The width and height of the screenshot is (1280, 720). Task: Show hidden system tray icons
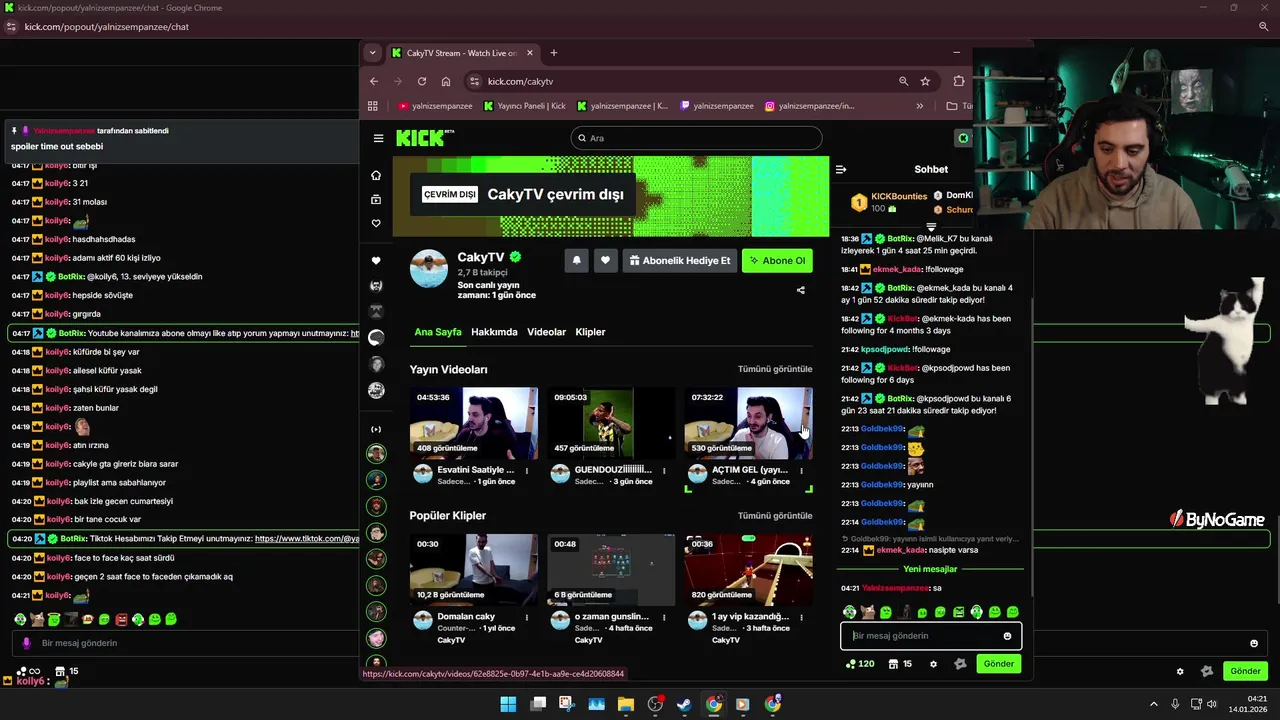(x=1153, y=704)
